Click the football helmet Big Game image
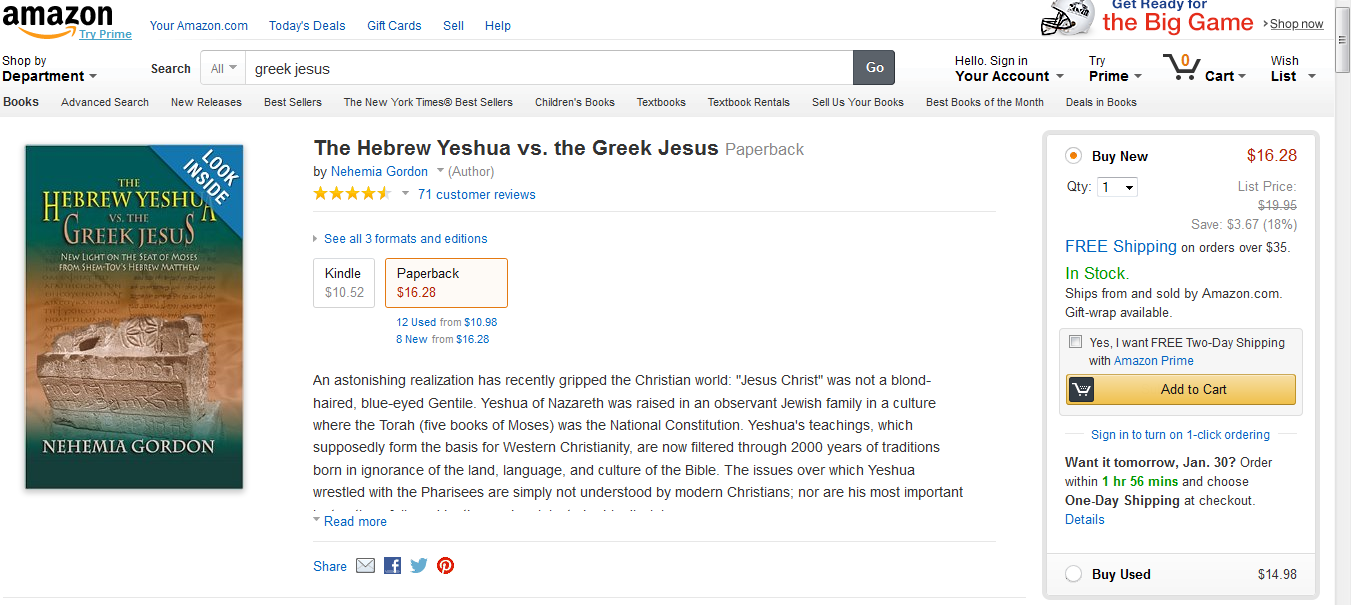 [1067, 18]
